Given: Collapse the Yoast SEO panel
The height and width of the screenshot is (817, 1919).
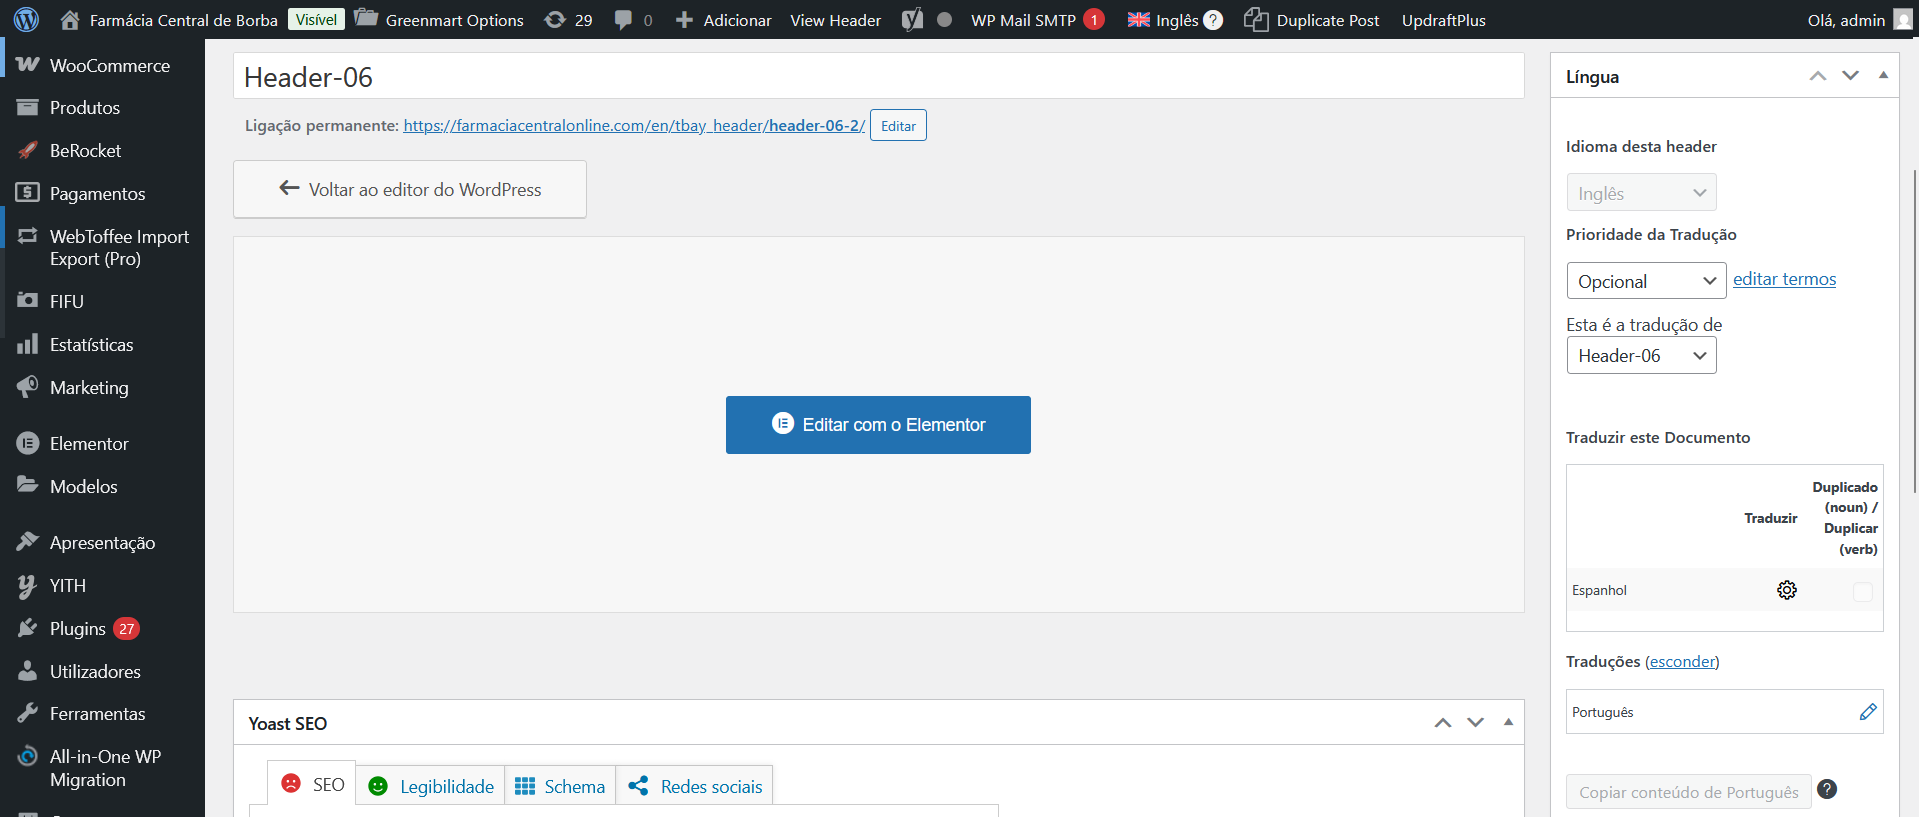Looking at the screenshot, I should pos(1508,722).
